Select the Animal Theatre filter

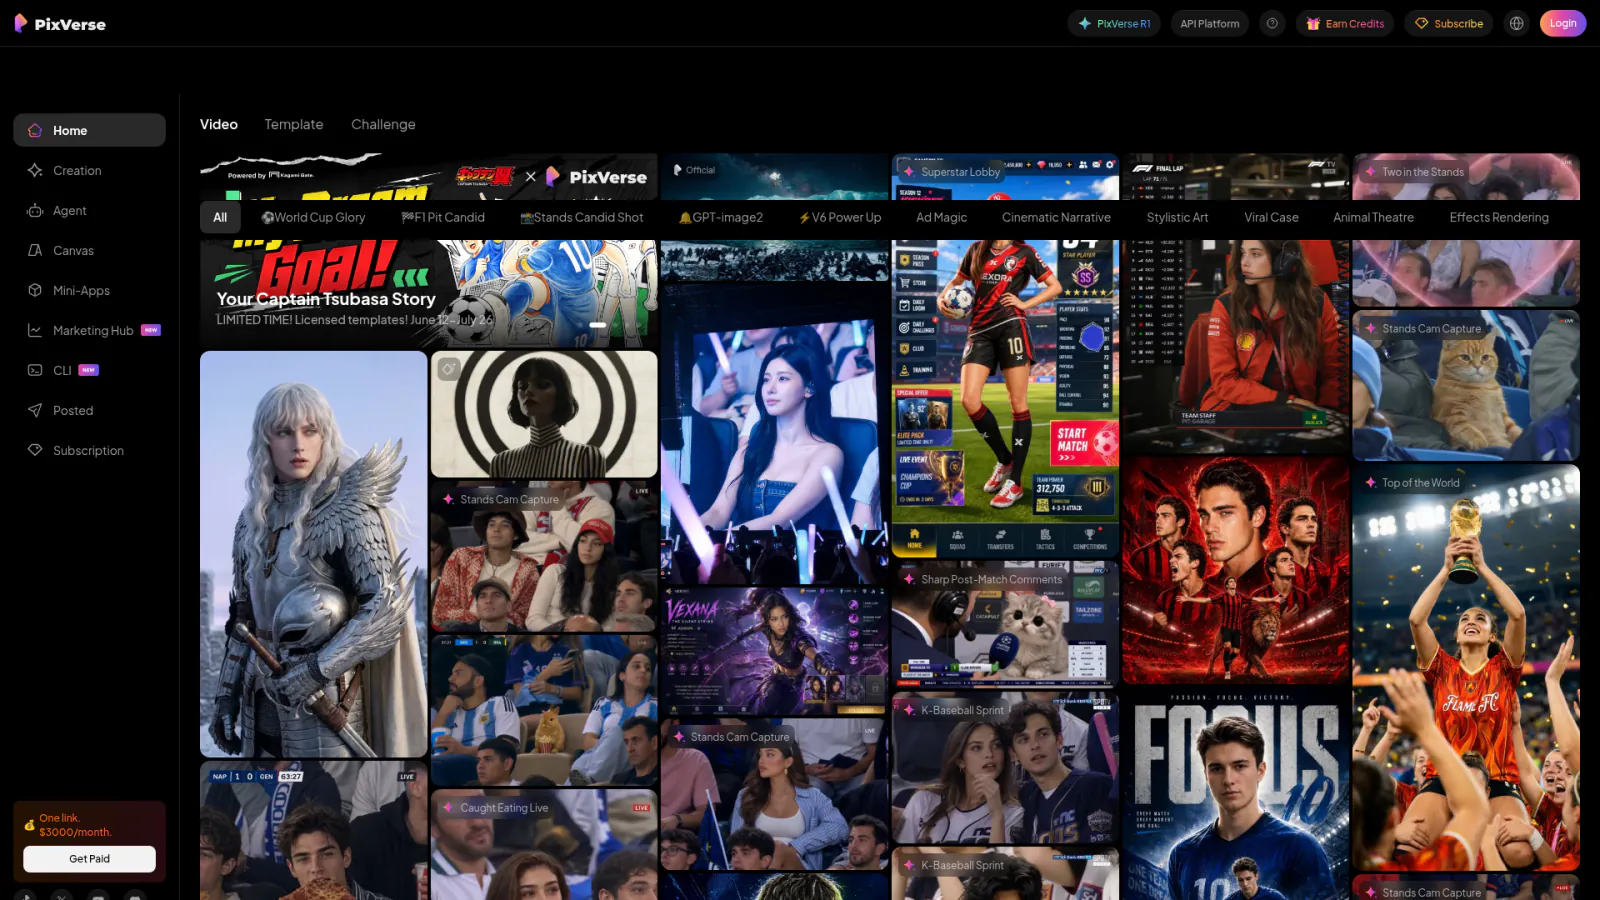[1373, 217]
